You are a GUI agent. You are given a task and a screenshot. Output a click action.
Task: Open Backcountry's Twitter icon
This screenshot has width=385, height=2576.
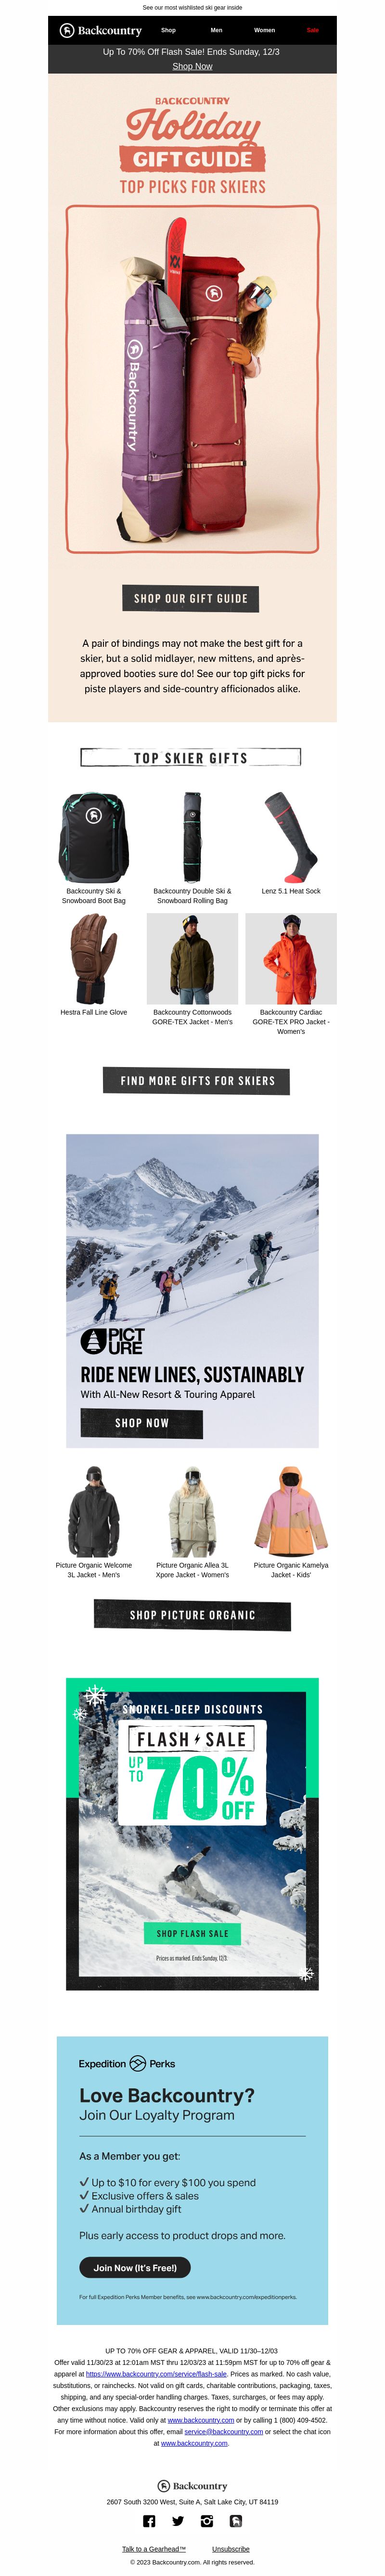(178, 2521)
